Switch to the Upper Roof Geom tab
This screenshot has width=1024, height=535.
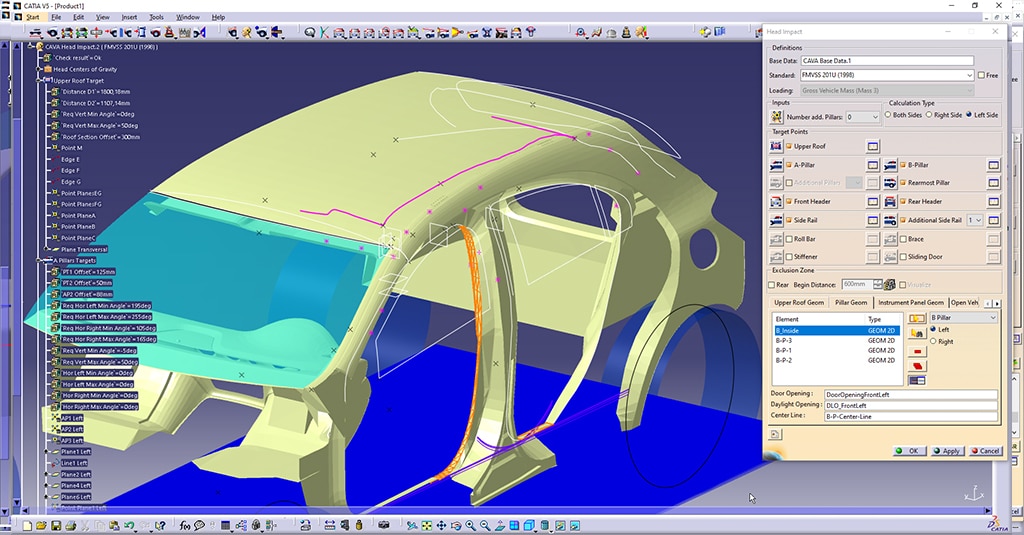[x=799, y=302]
